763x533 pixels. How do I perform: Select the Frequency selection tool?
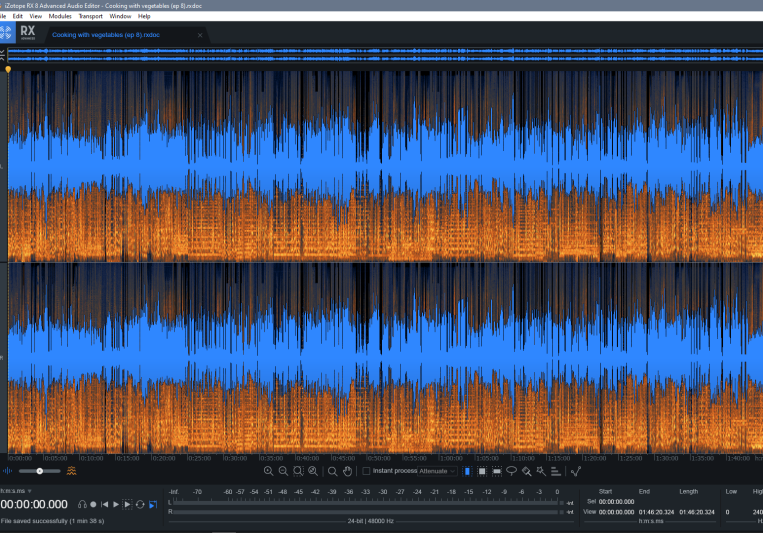(497, 471)
